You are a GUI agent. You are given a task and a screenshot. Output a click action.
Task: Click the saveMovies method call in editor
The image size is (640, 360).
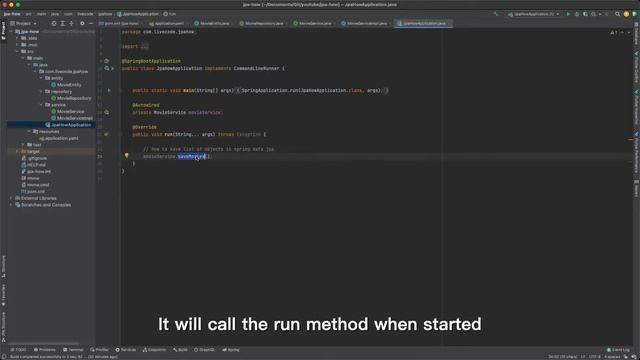(191, 156)
